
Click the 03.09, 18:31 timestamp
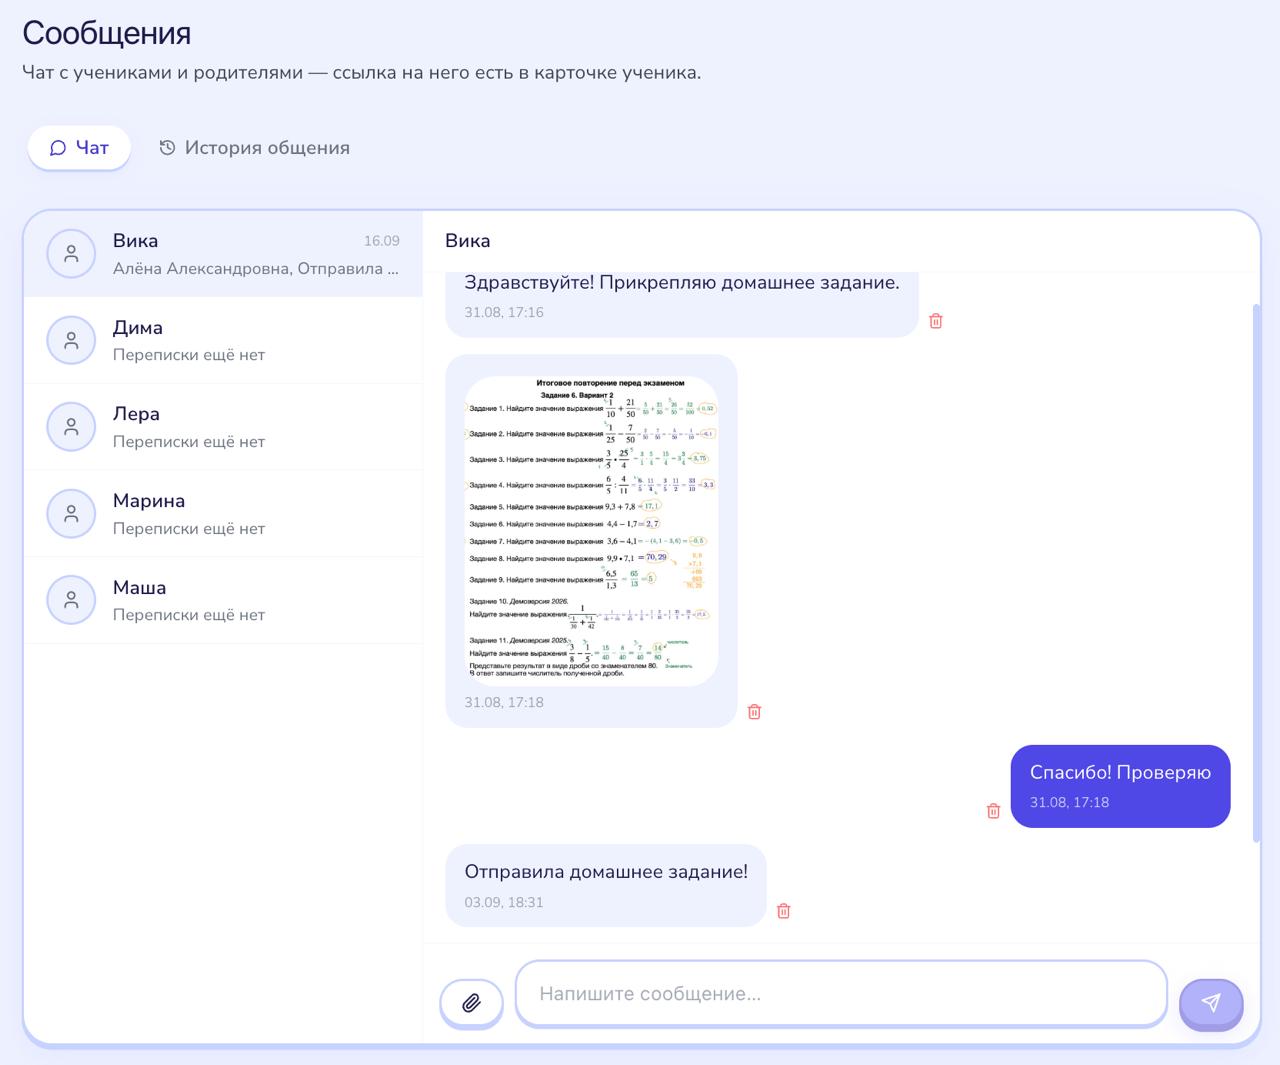(504, 902)
